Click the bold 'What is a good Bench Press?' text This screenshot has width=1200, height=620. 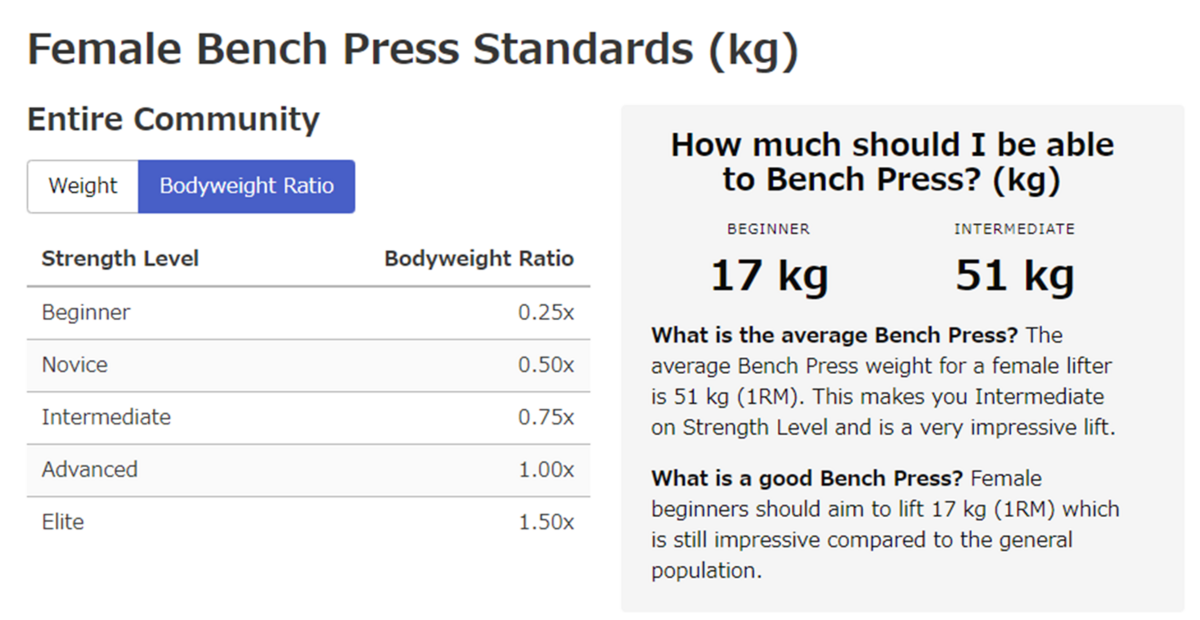(807, 478)
